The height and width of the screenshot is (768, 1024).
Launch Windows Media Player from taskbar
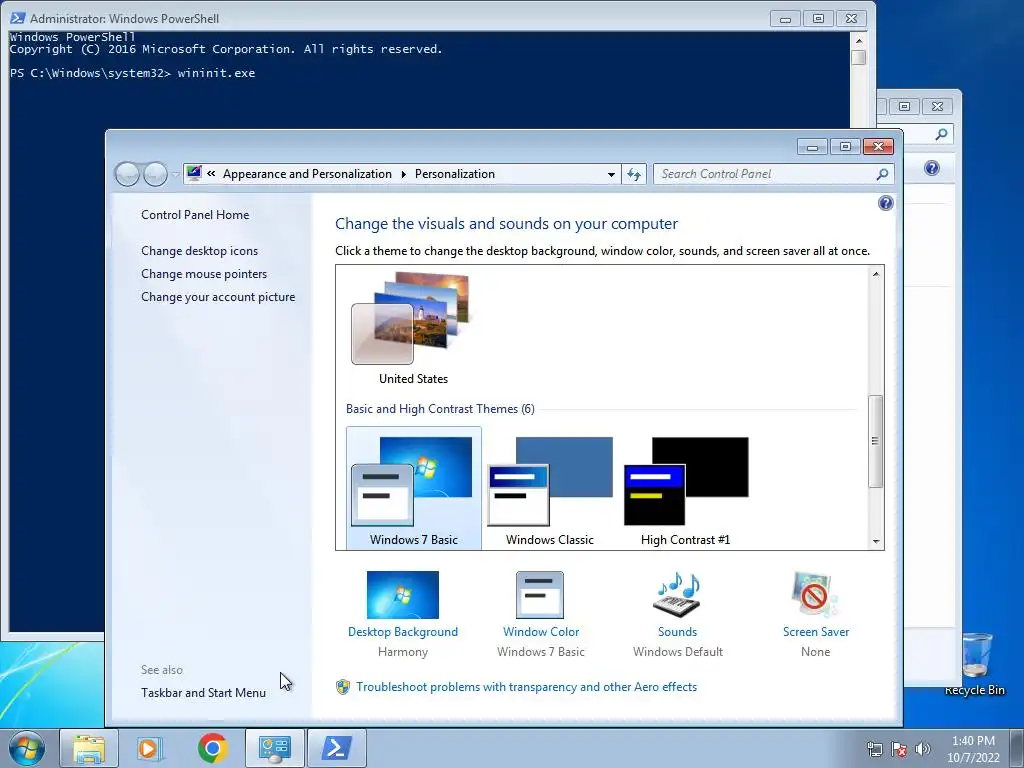coord(150,748)
